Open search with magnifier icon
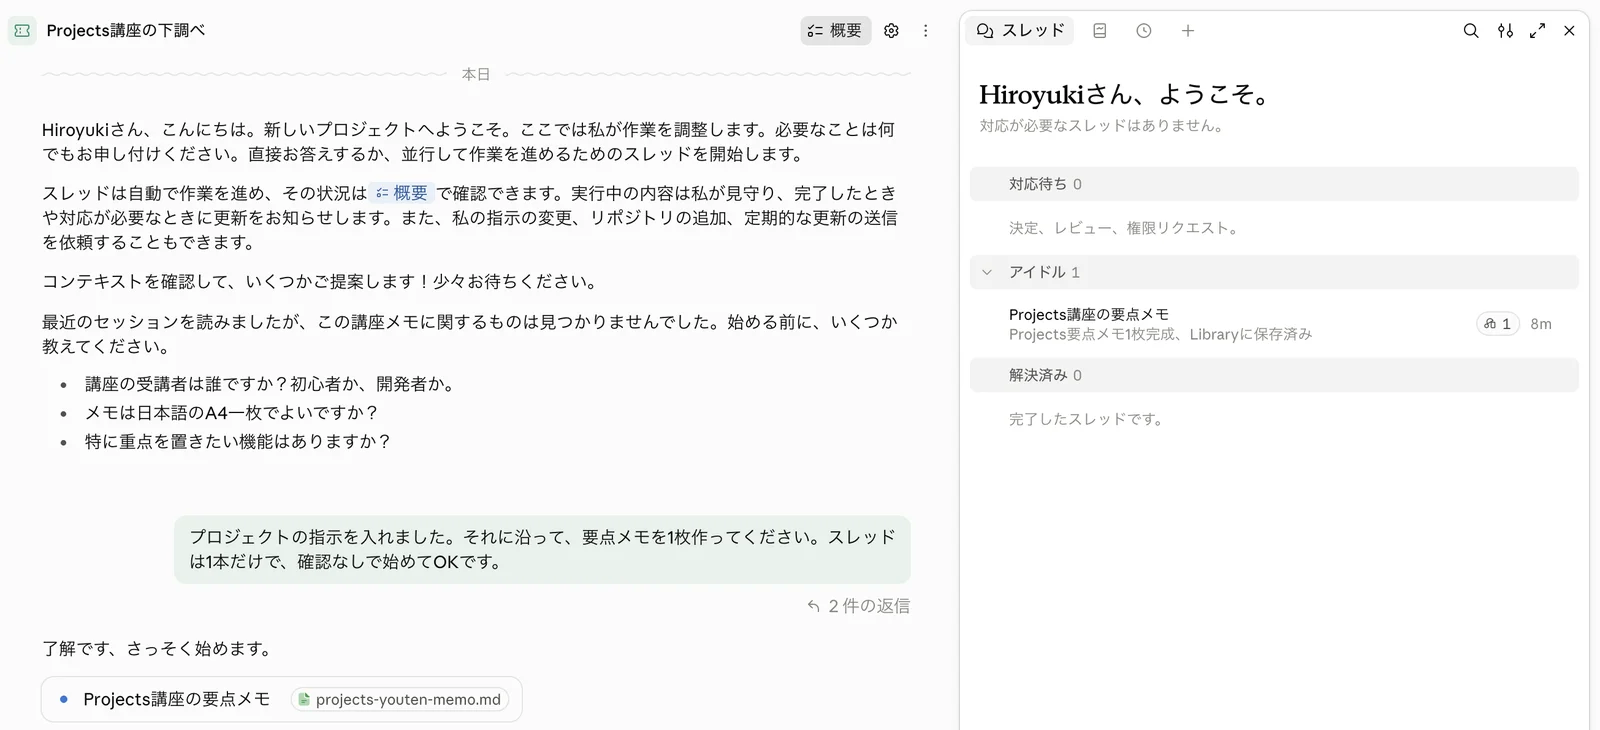Screen dimensions: 1600x730 [x=1471, y=31]
